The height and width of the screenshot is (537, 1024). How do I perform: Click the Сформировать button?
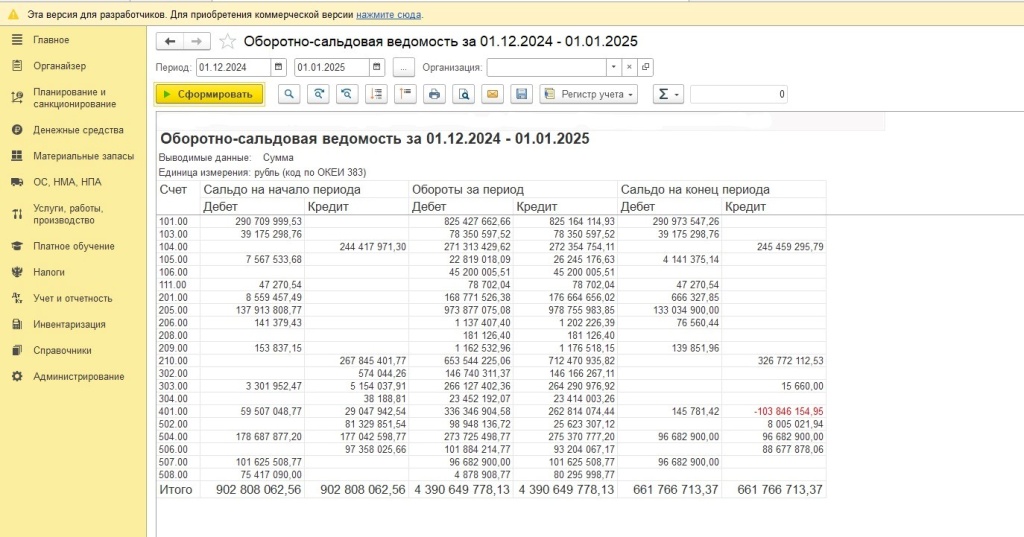click(x=210, y=94)
